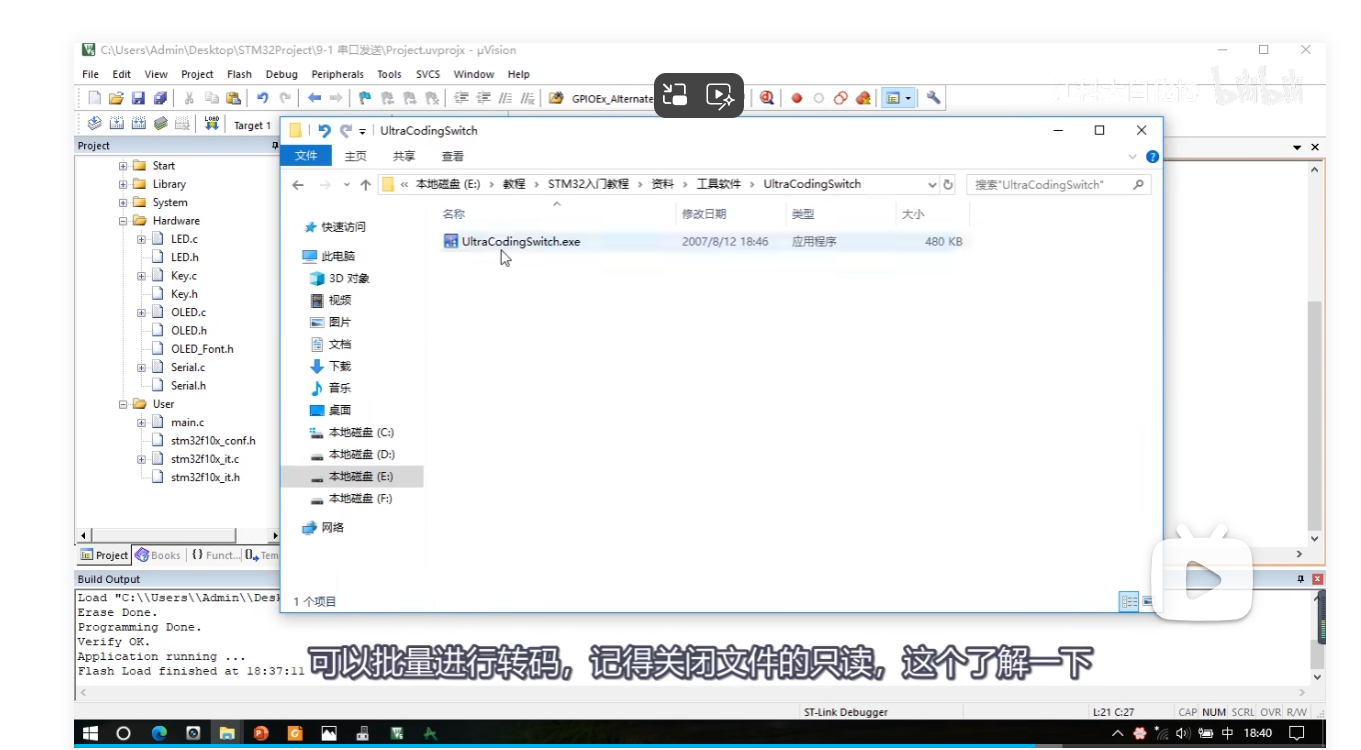Click the Explorer back arrow
The image size is (1361, 750).
pos(297,185)
